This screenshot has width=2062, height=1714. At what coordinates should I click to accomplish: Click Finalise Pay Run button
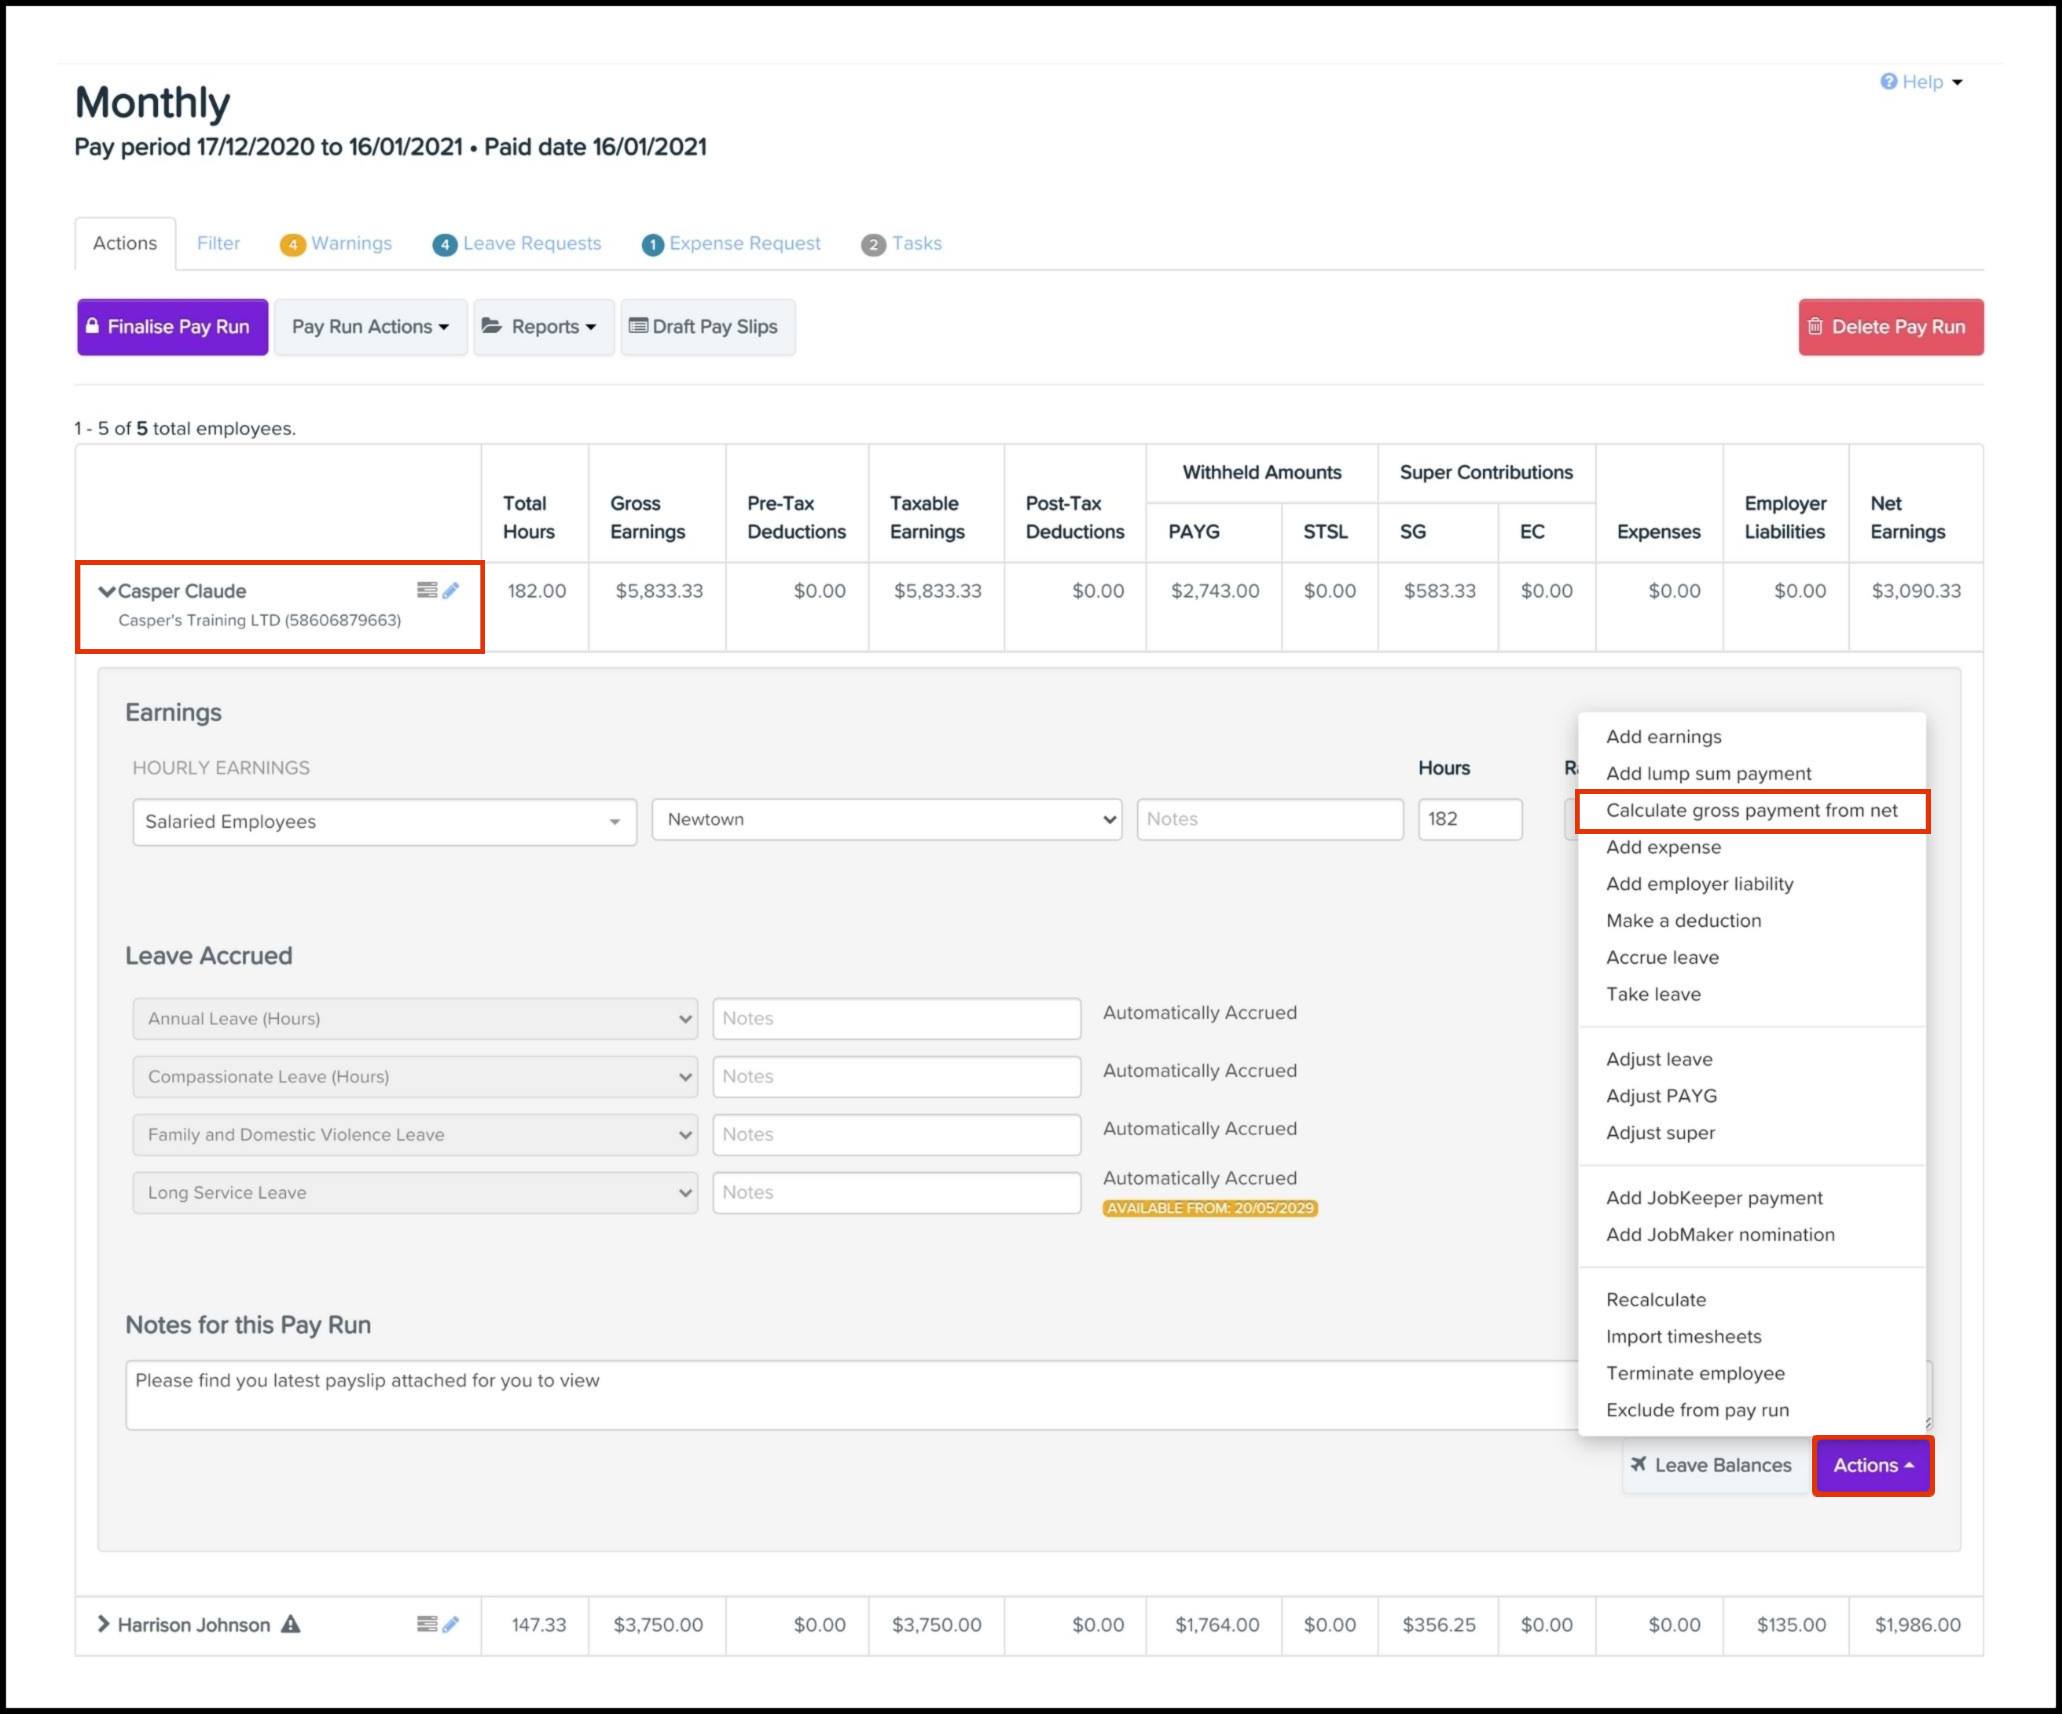(x=172, y=327)
